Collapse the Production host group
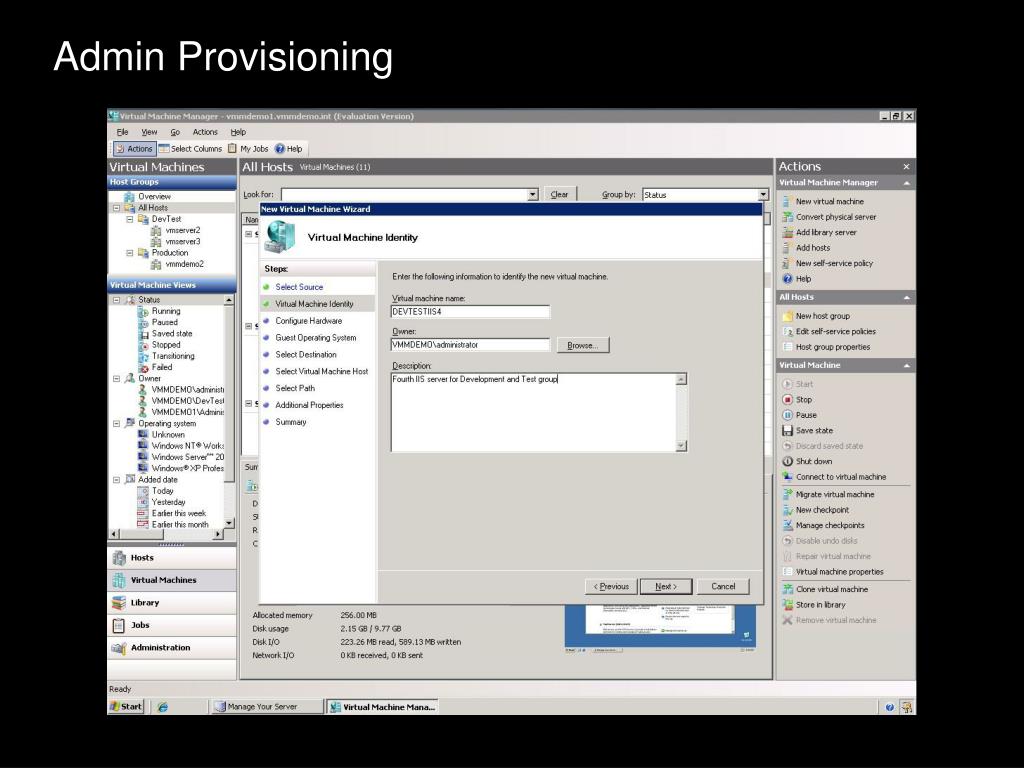1024x768 pixels. (129, 253)
